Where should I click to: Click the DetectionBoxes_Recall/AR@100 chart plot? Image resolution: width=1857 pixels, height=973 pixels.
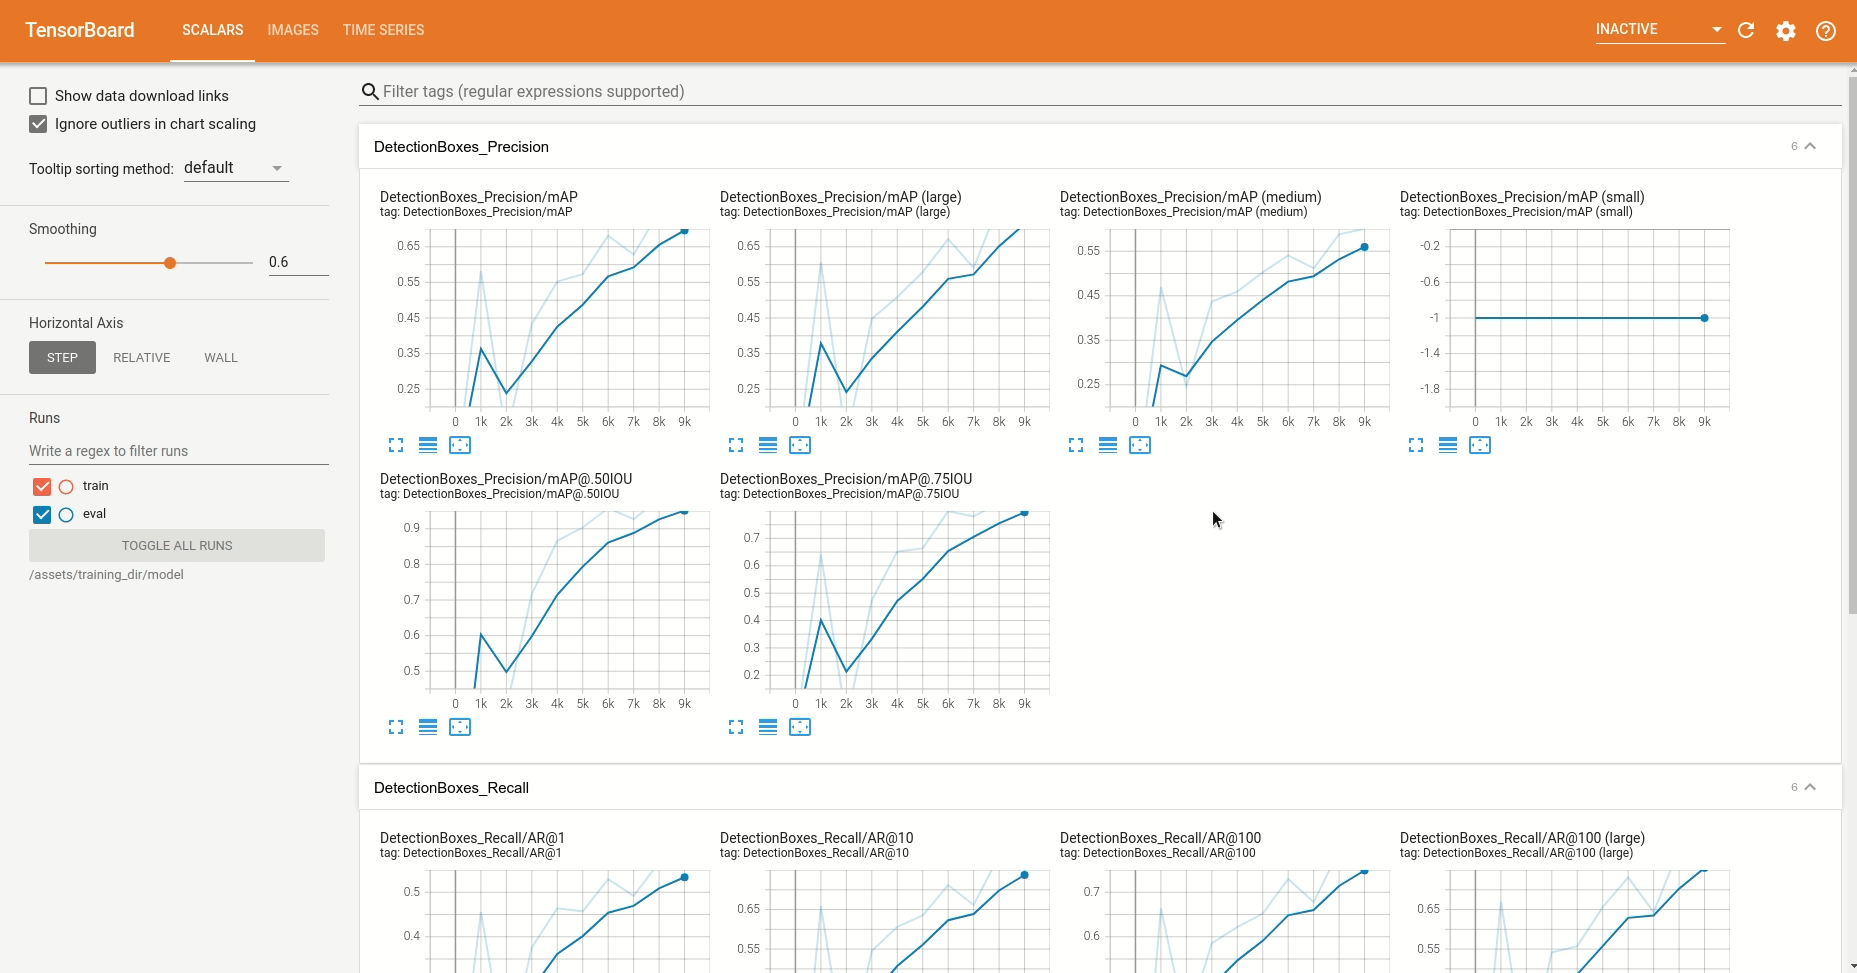(1249, 921)
